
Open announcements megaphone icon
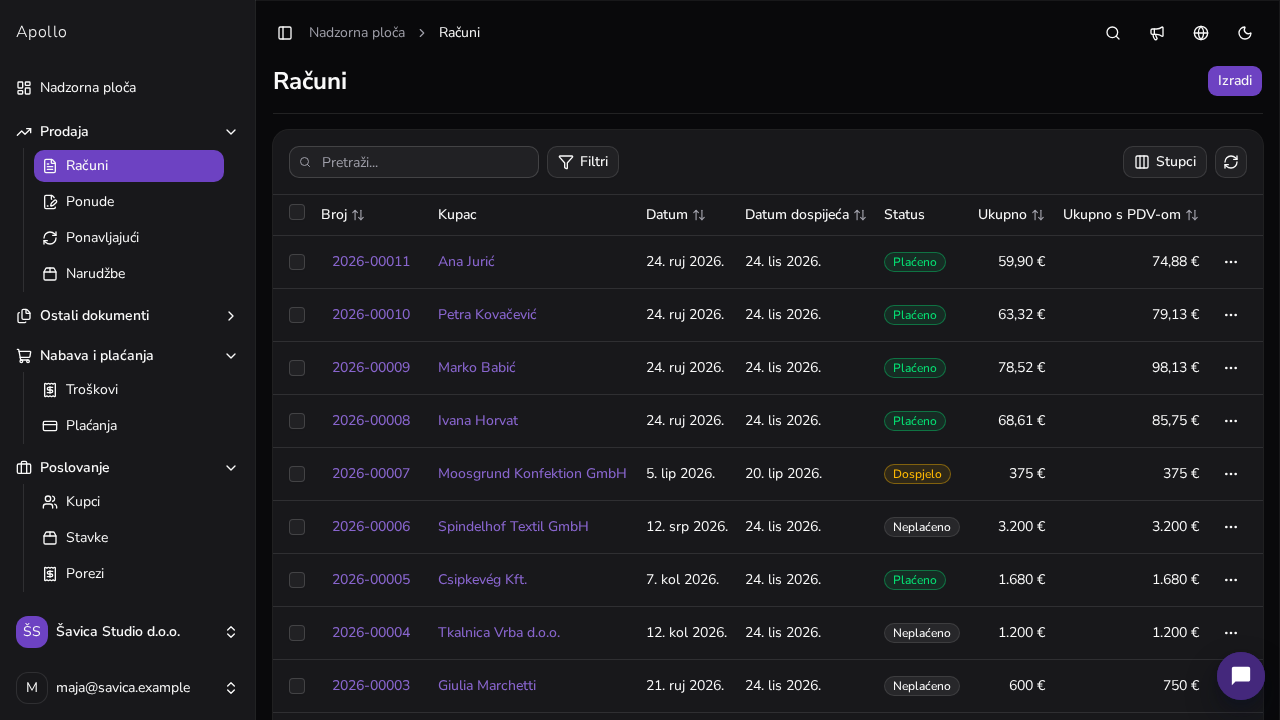coord(1157,33)
